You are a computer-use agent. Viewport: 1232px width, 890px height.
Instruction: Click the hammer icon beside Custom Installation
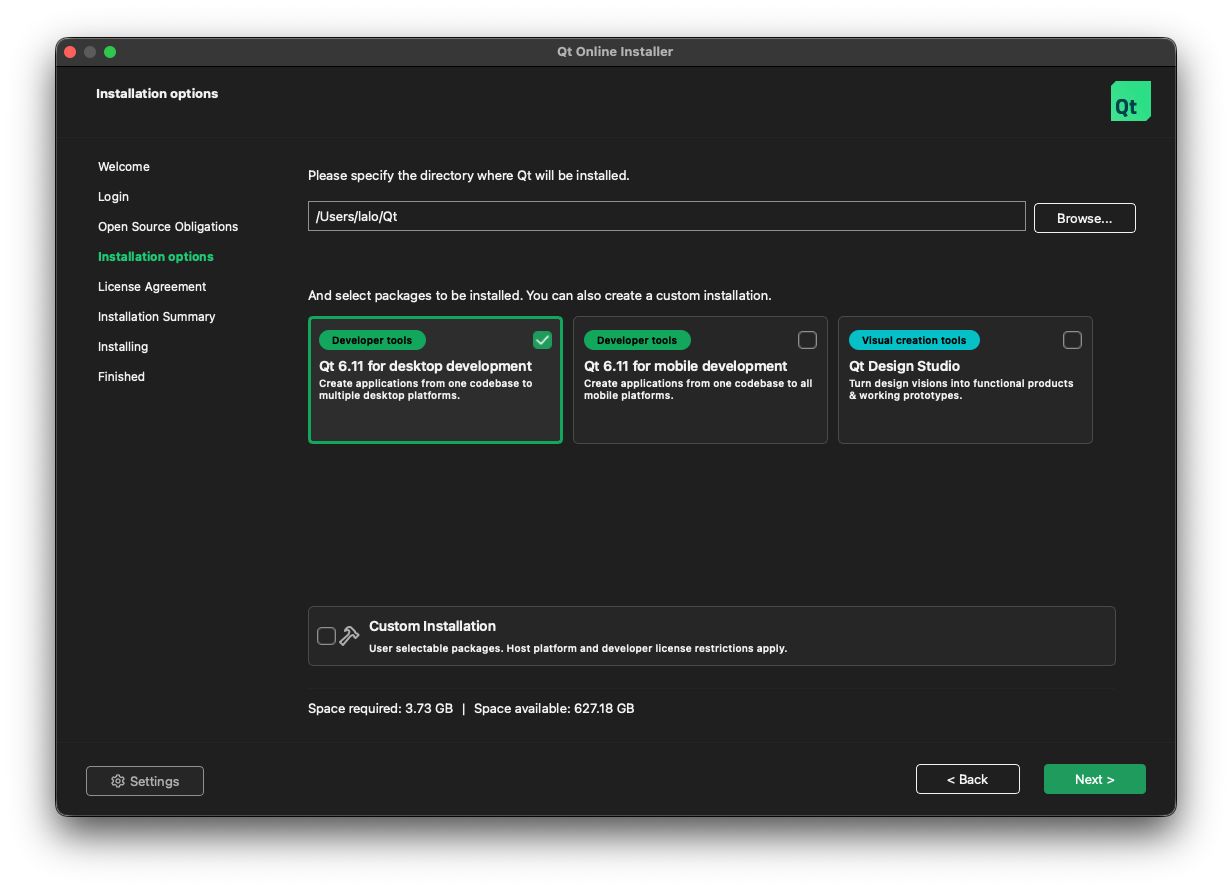[349, 636]
